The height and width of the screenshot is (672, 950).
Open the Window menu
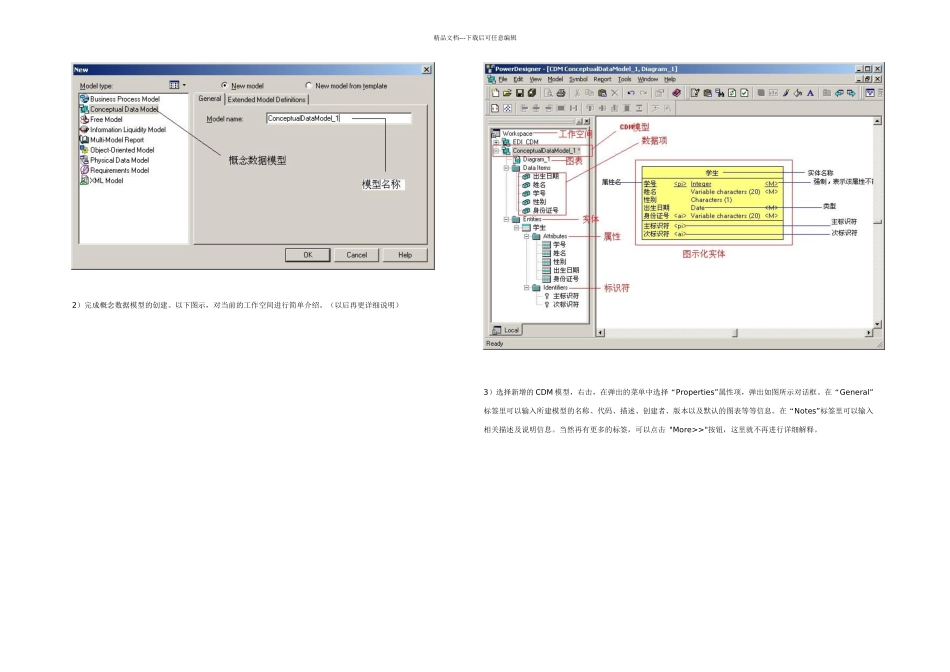click(x=648, y=79)
